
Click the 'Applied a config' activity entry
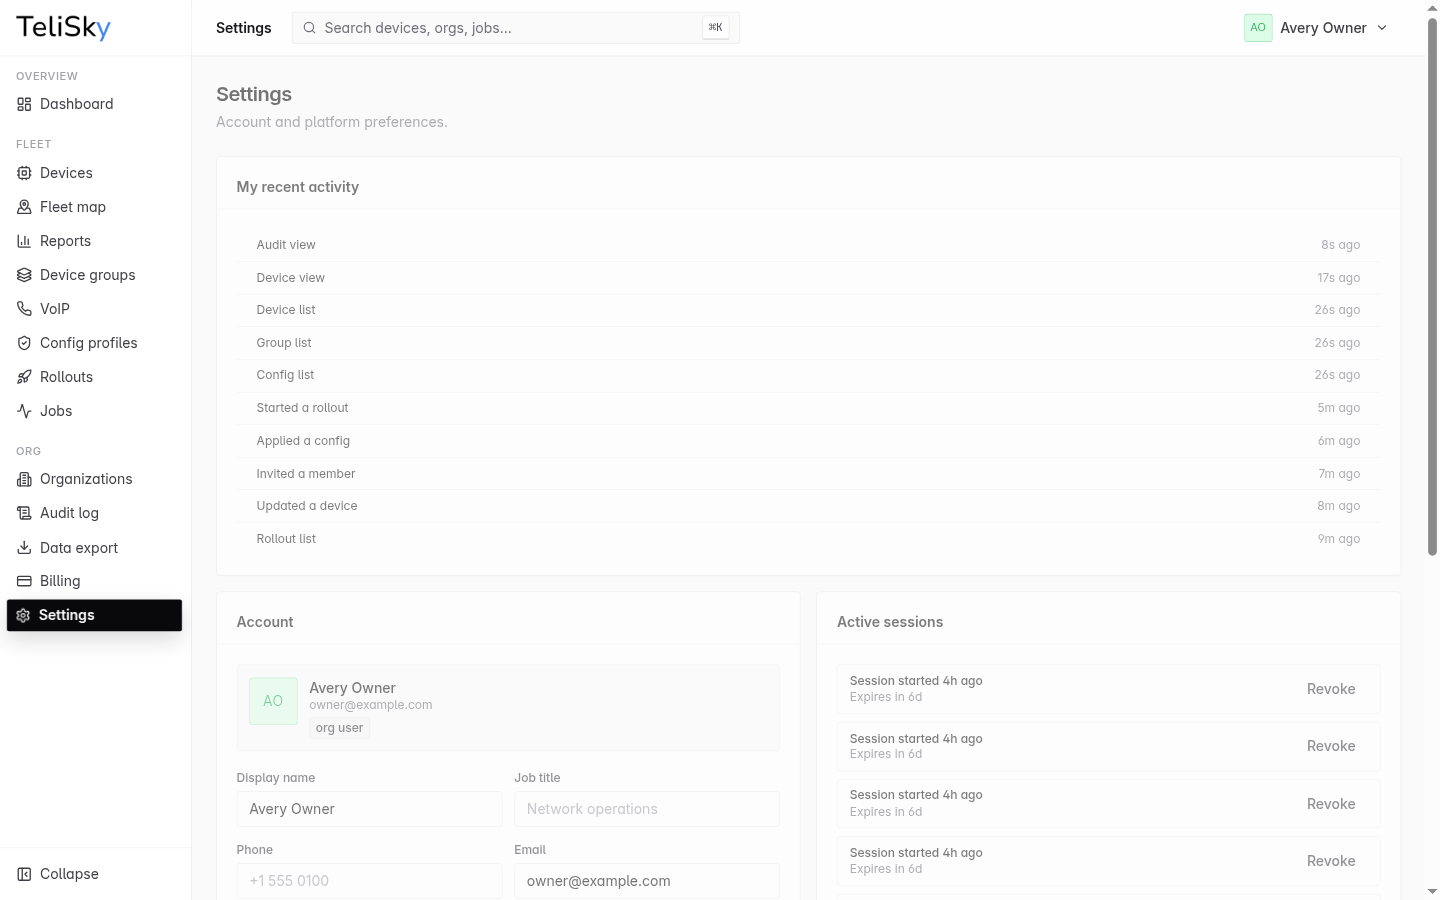point(808,441)
